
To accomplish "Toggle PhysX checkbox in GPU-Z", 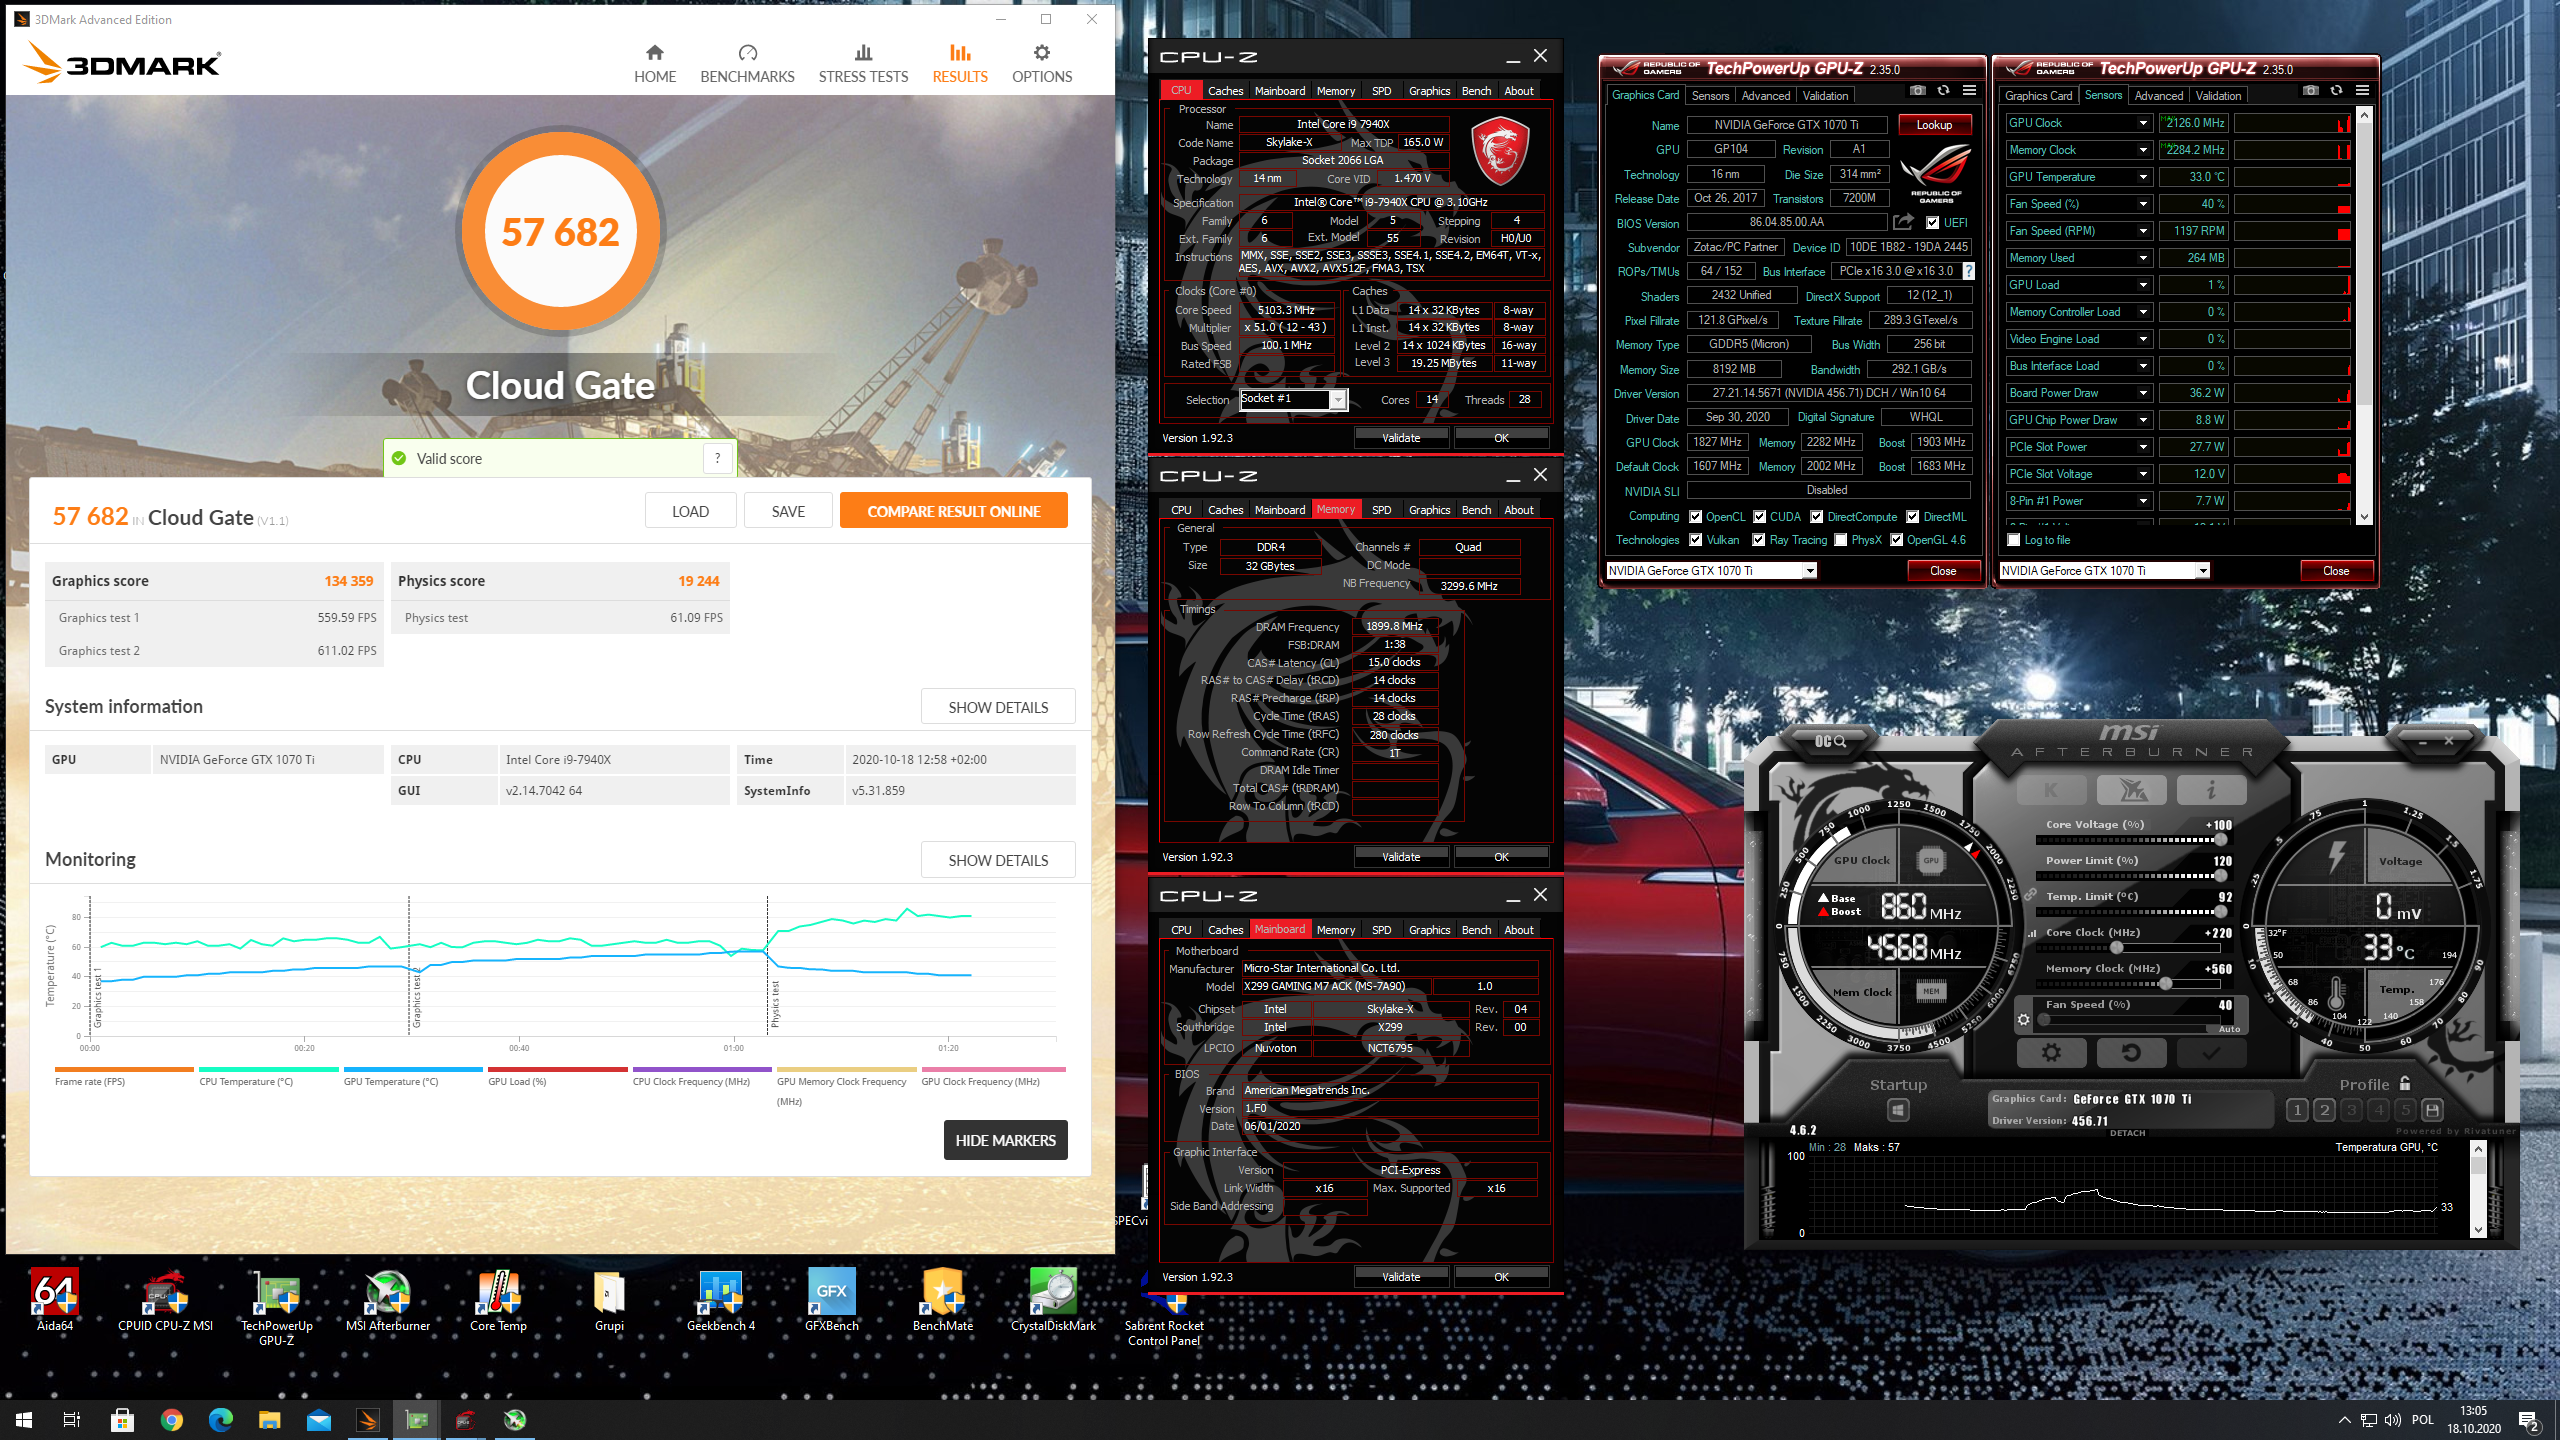I will [x=1840, y=540].
